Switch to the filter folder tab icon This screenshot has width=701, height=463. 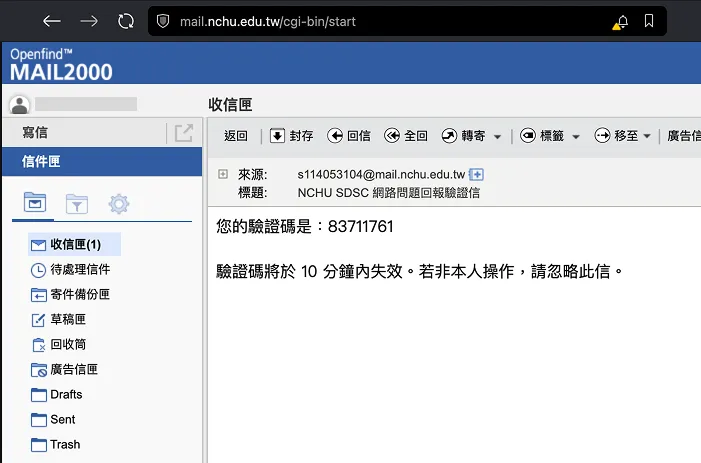[x=77, y=204]
